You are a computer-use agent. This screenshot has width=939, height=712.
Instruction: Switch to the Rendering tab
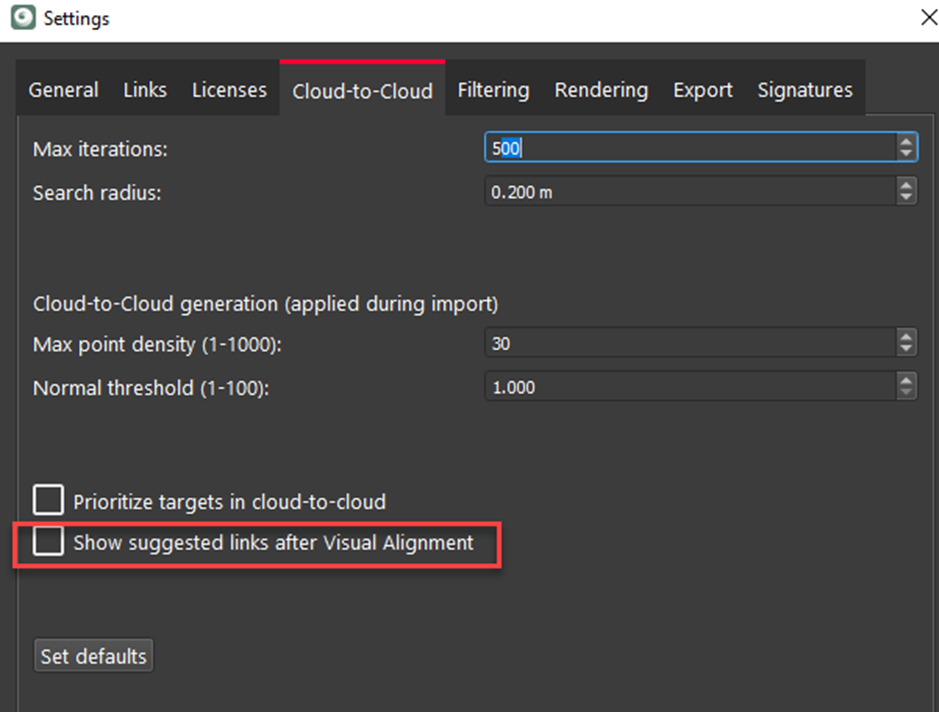pyautogui.click(x=601, y=90)
